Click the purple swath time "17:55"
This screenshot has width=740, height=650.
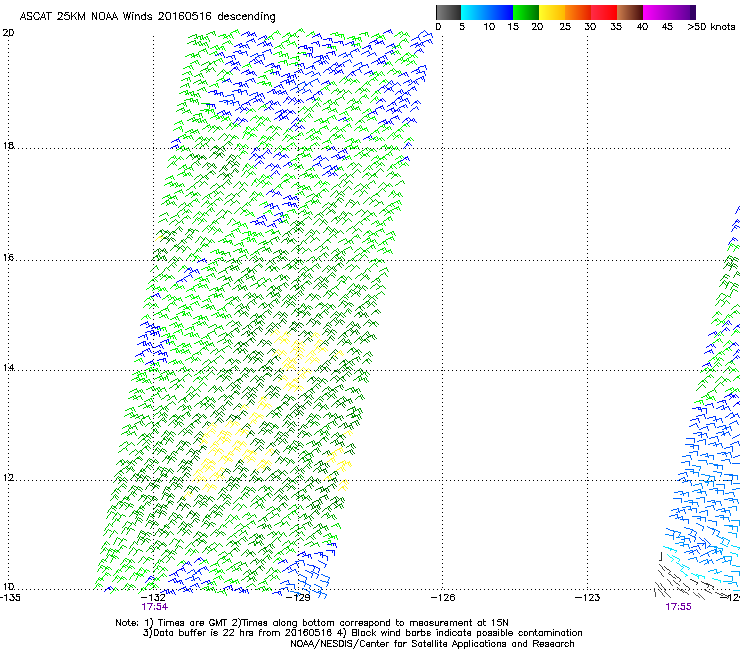pos(678,607)
